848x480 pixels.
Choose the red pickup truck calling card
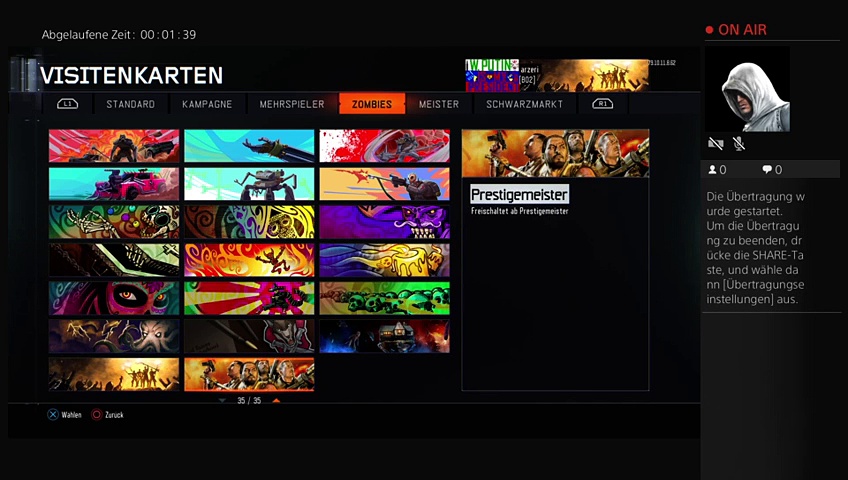tap(114, 184)
